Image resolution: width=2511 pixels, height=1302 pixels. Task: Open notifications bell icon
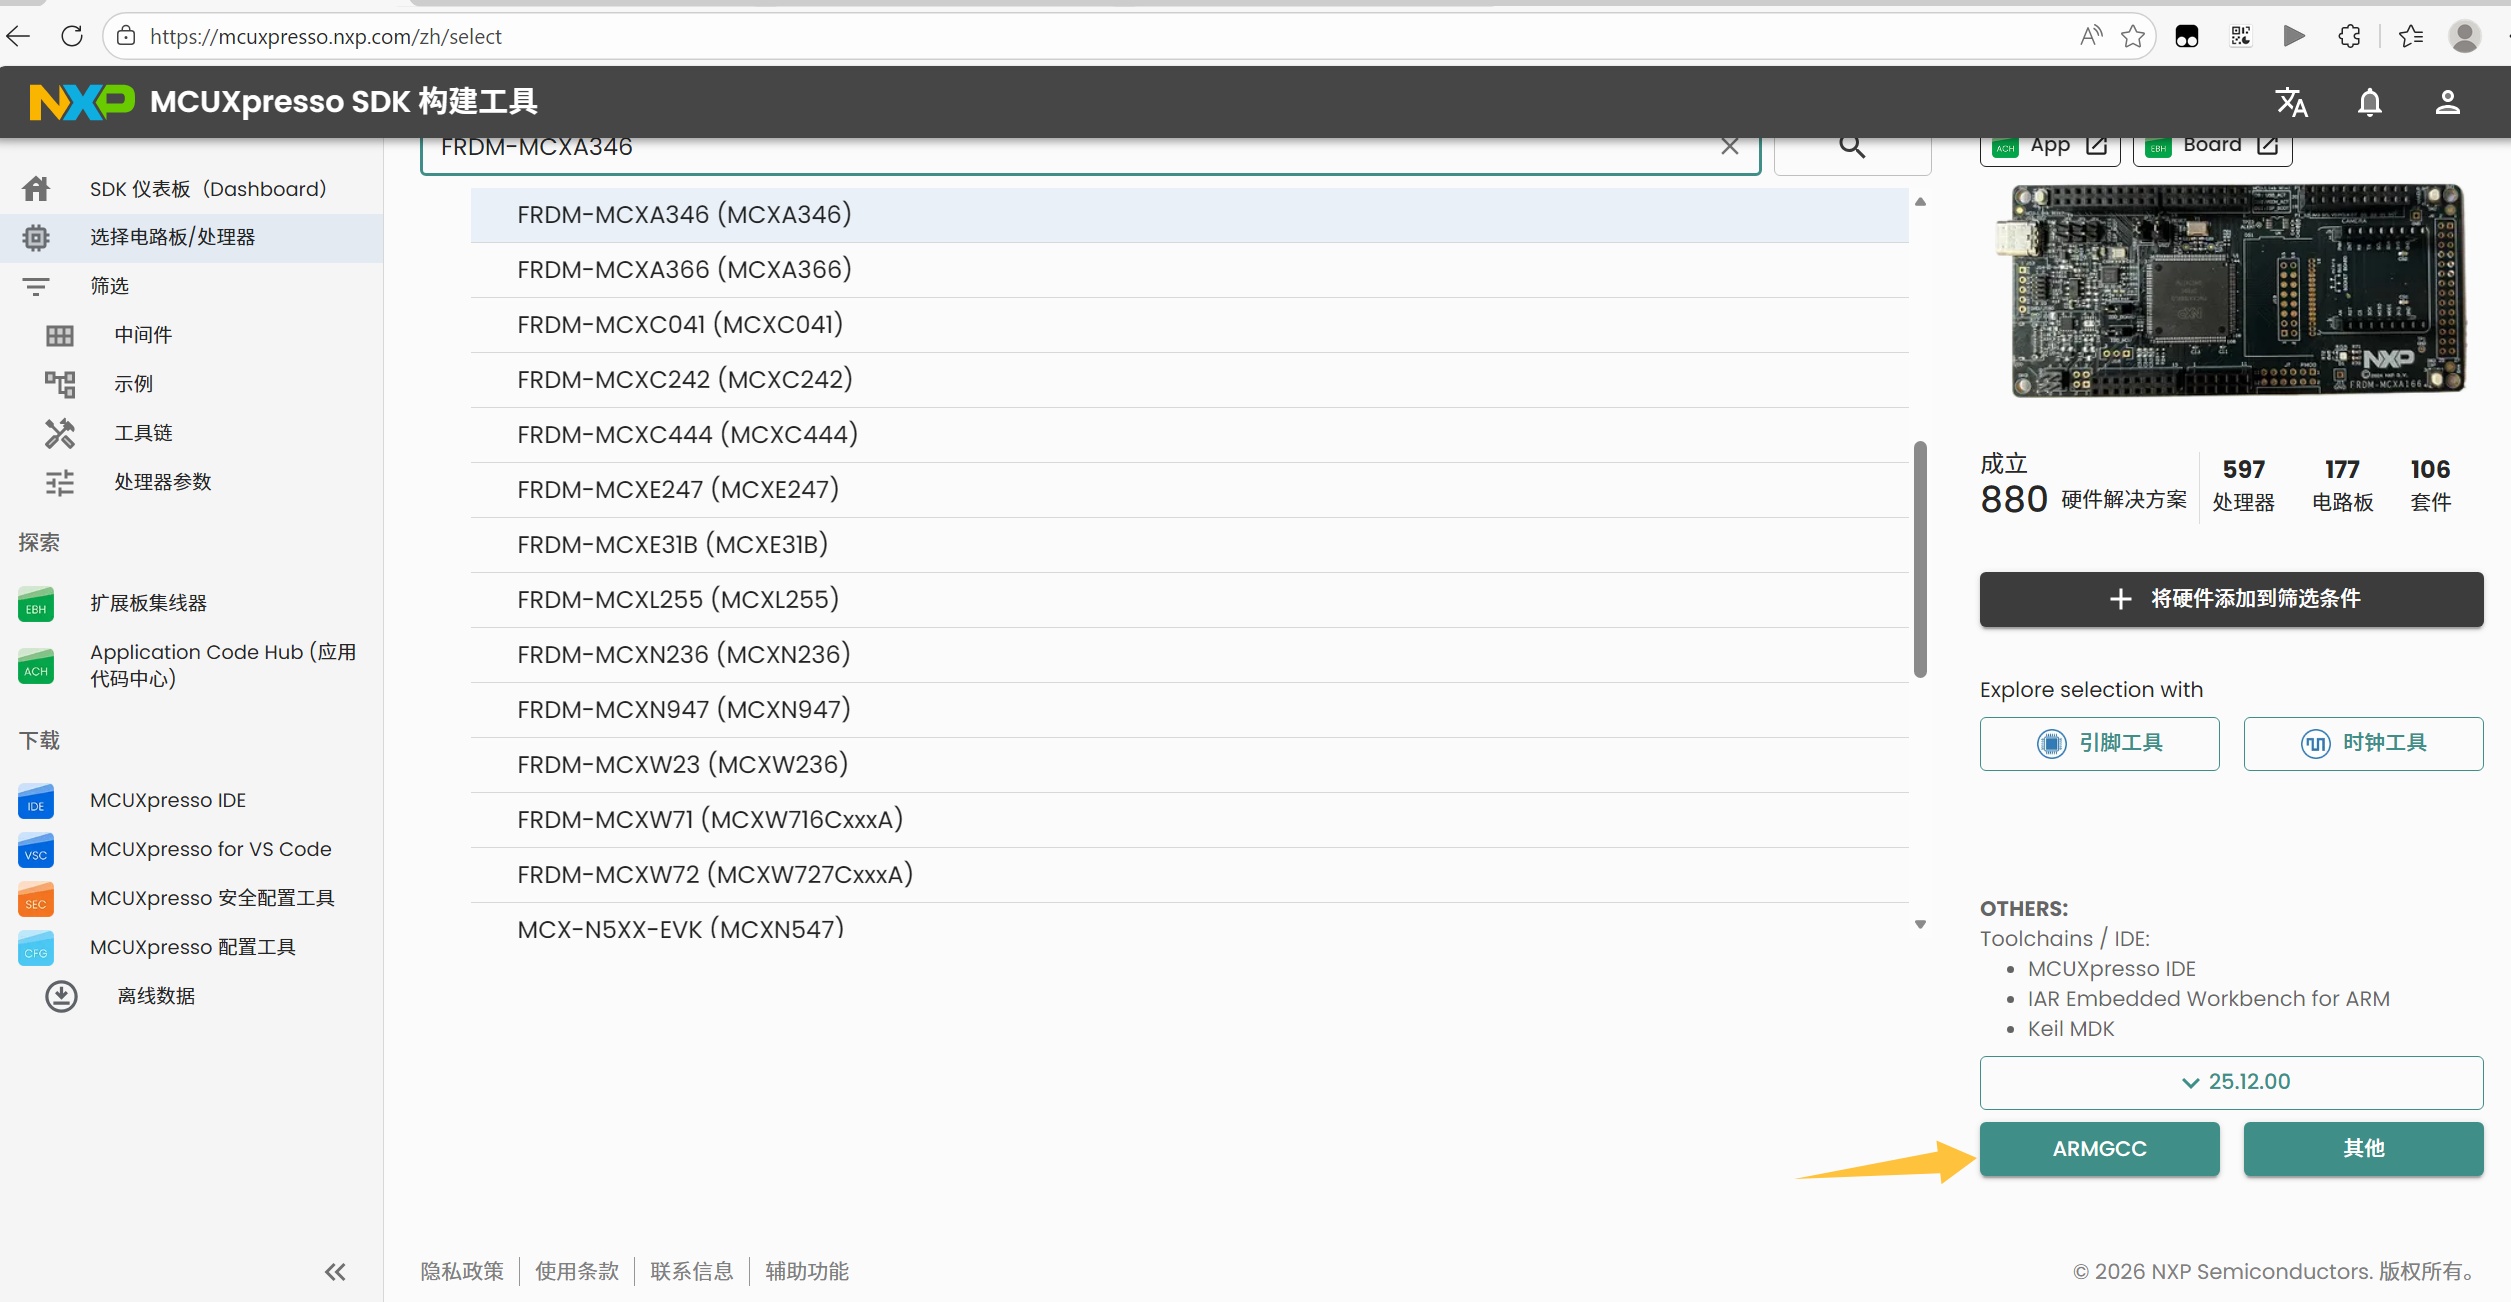(x=2370, y=102)
